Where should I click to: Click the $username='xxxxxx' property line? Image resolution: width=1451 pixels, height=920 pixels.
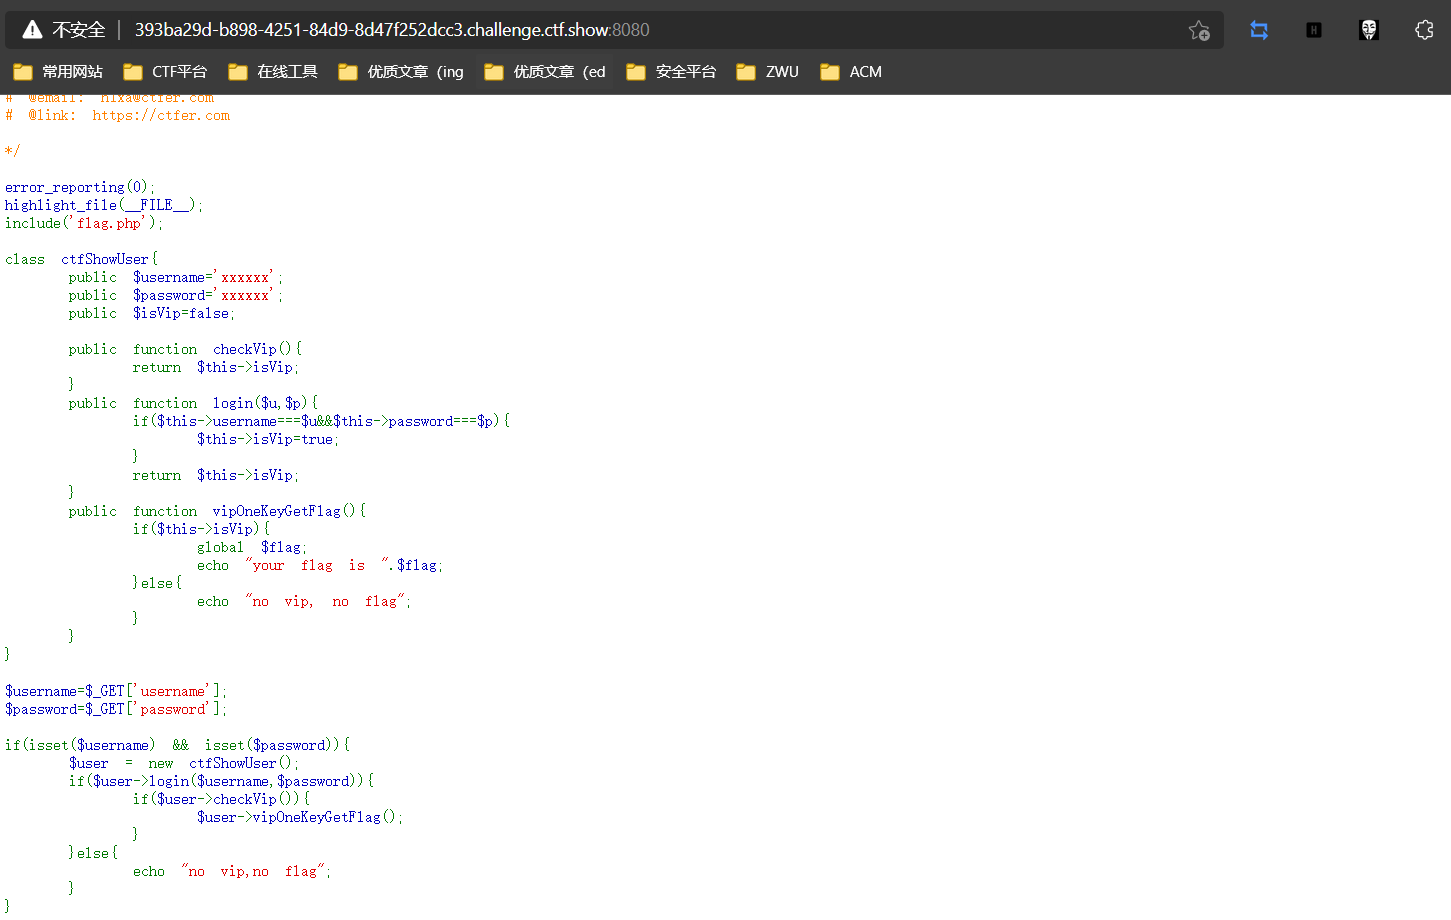tap(176, 277)
